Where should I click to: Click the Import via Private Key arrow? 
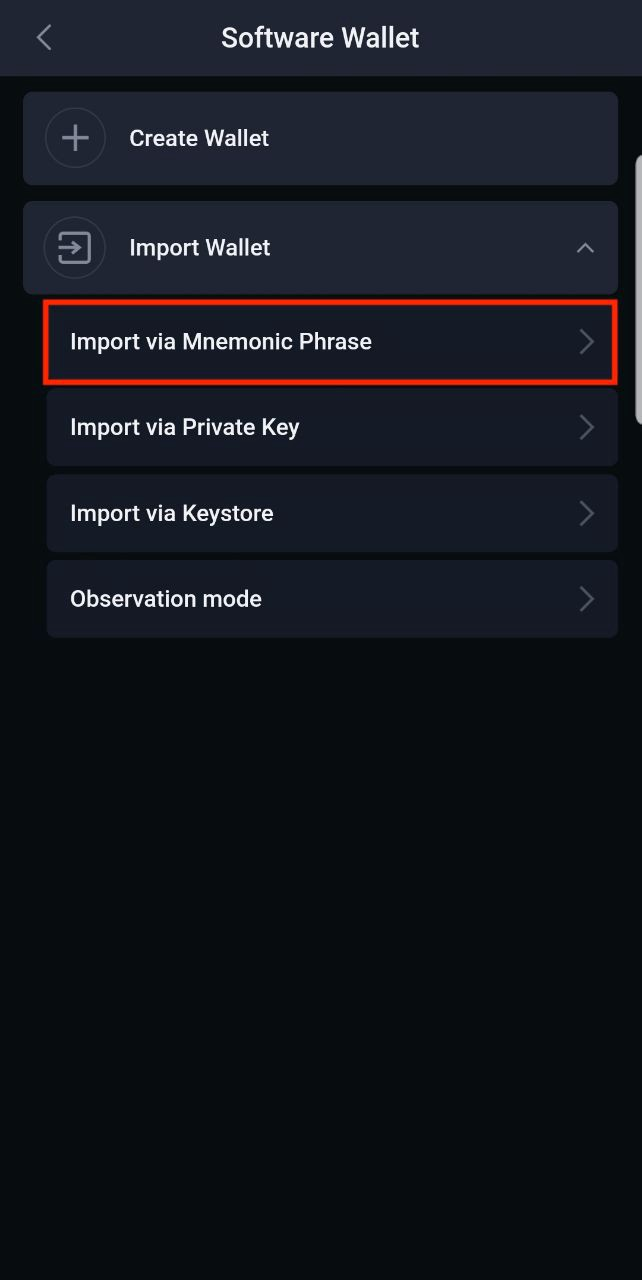point(587,428)
